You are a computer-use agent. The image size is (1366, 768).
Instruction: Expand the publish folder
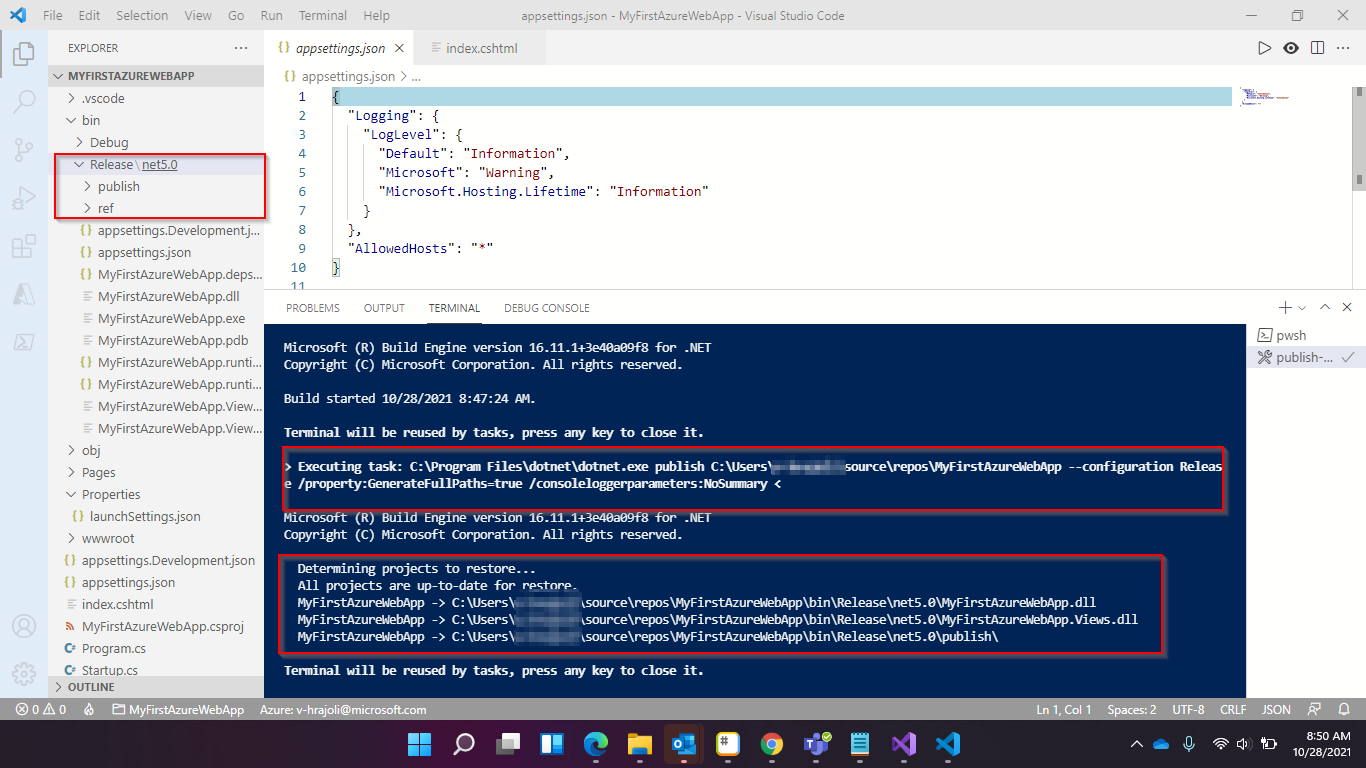(x=156, y=186)
